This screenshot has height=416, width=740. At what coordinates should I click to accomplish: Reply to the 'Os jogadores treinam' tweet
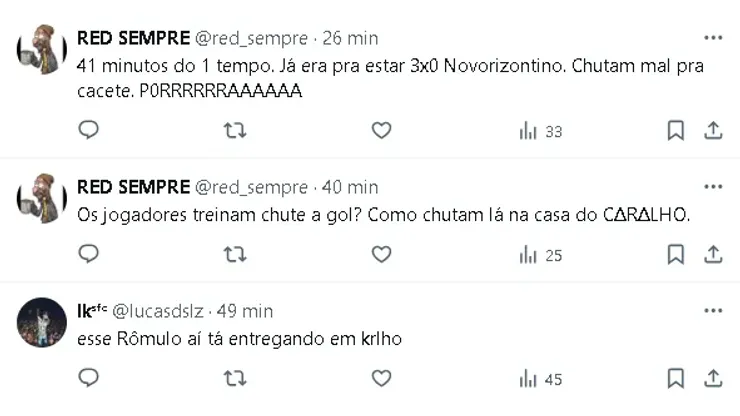89,255
